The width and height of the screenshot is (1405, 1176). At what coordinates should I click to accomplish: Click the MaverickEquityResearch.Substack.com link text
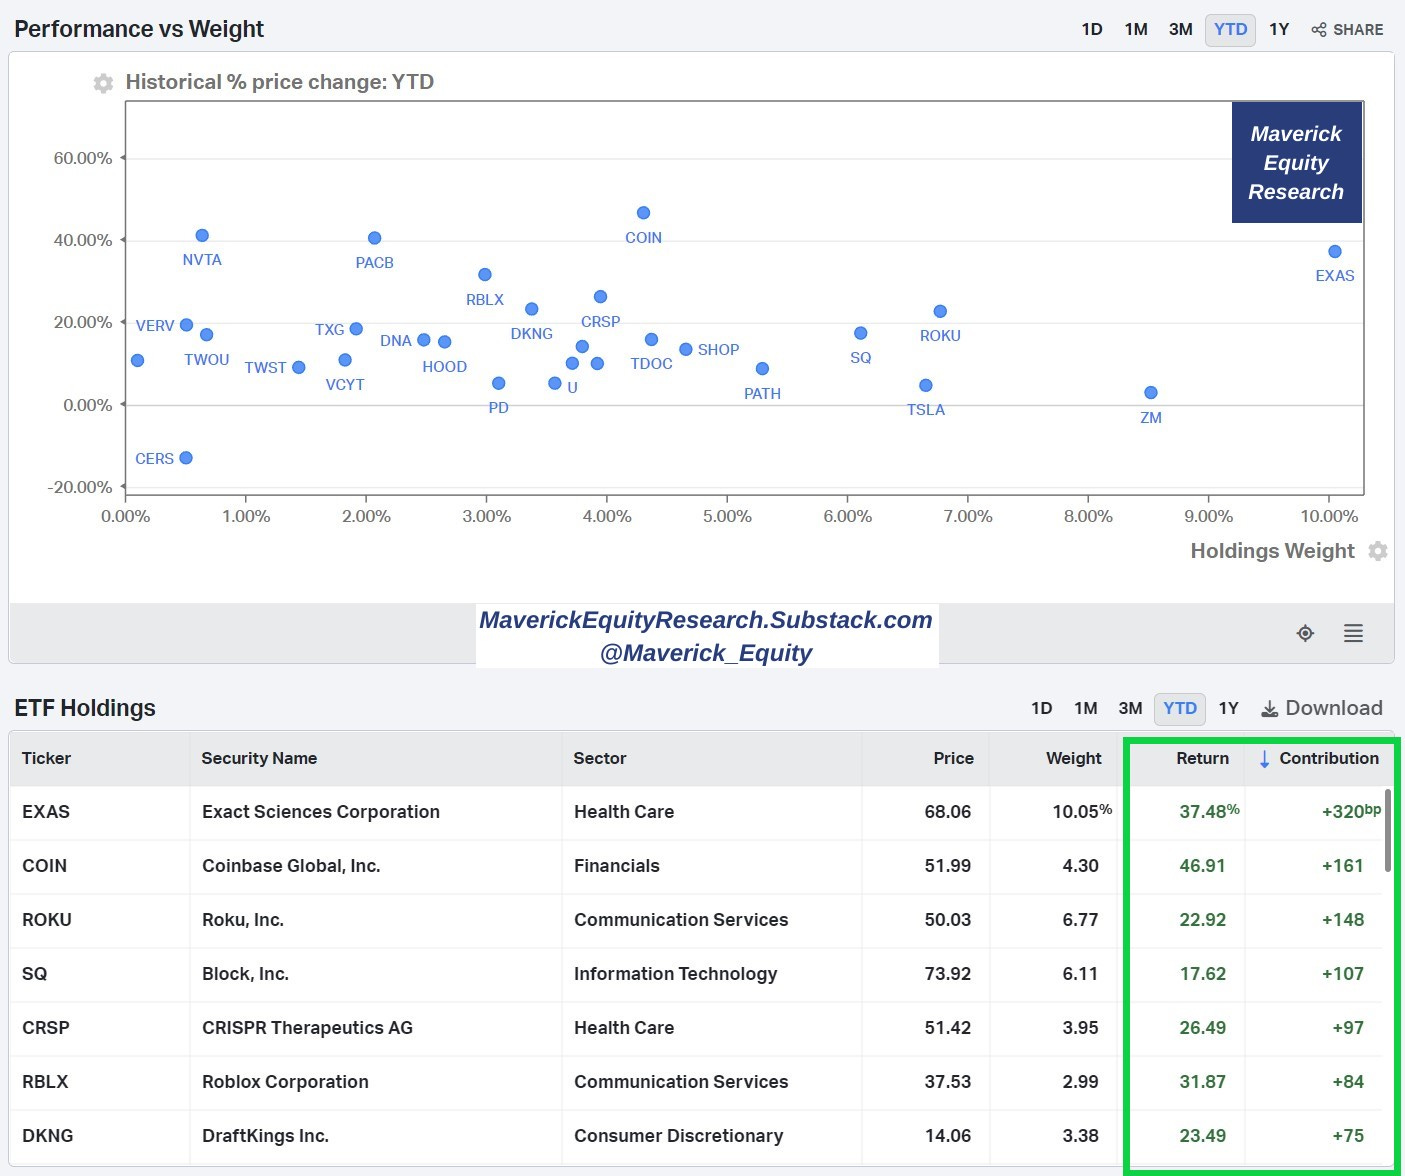click(706, 620)
